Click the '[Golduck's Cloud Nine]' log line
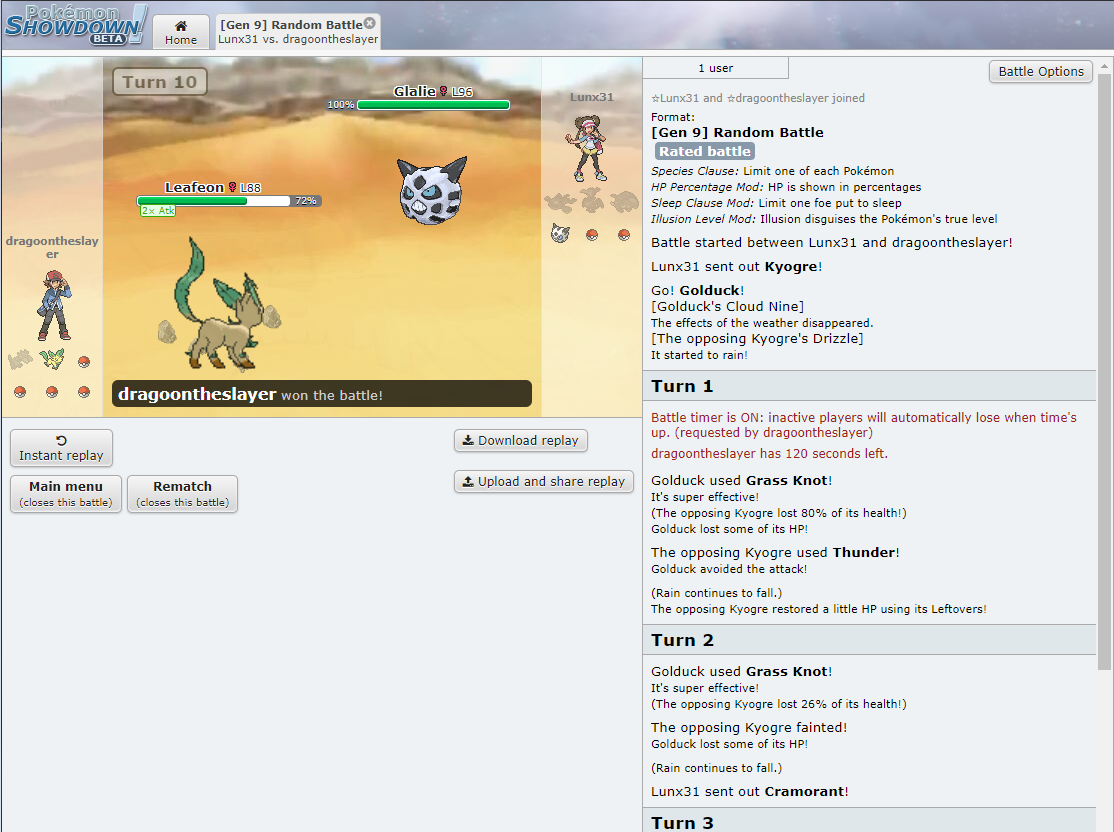This screenshot has height=832, width=1114. pyautogui.click(x=728, y=306)
